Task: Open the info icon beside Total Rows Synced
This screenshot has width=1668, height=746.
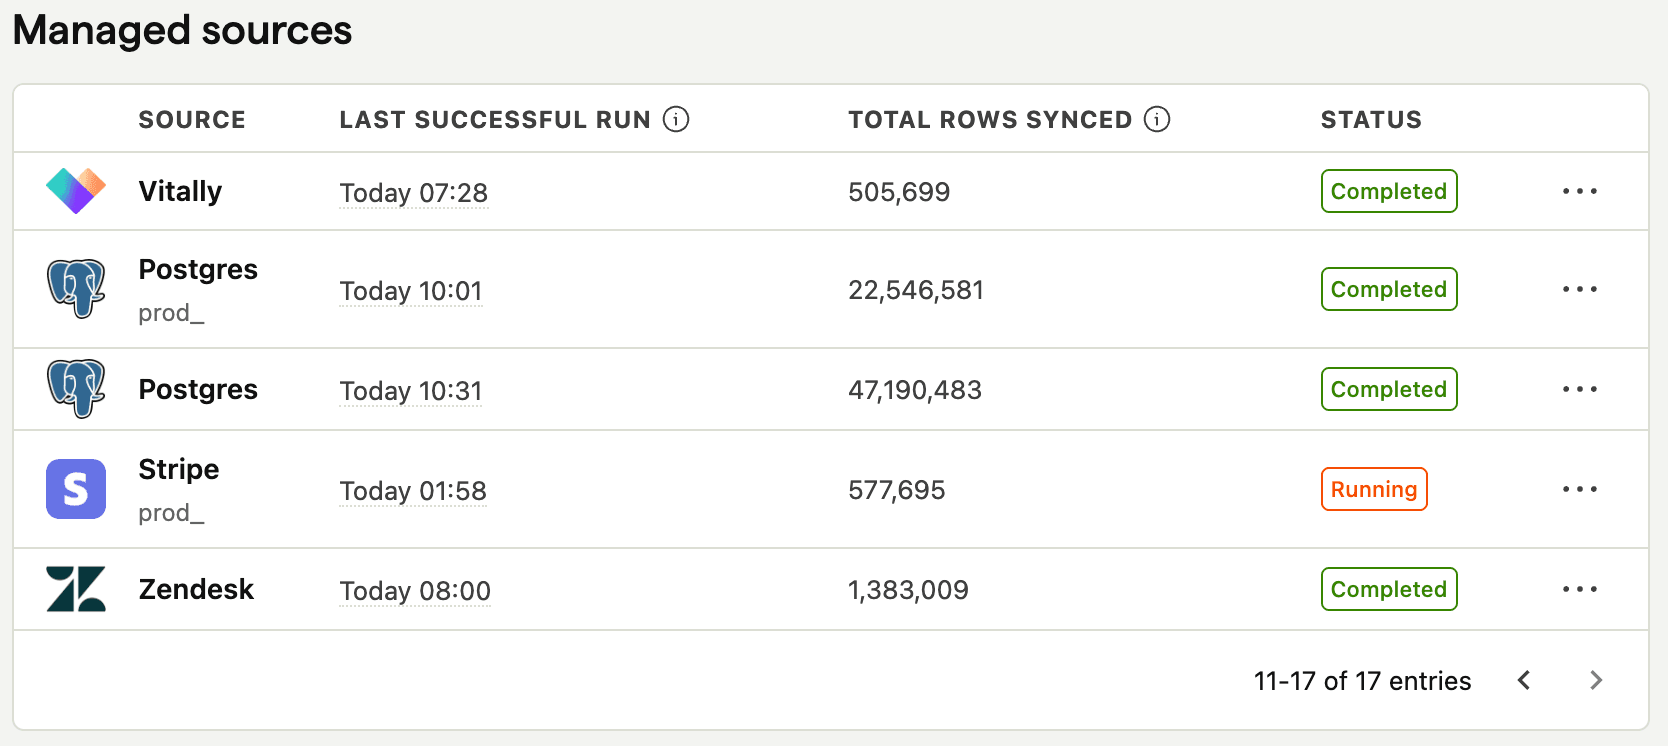Action: pyautogui.click(x=1157, y=119)
